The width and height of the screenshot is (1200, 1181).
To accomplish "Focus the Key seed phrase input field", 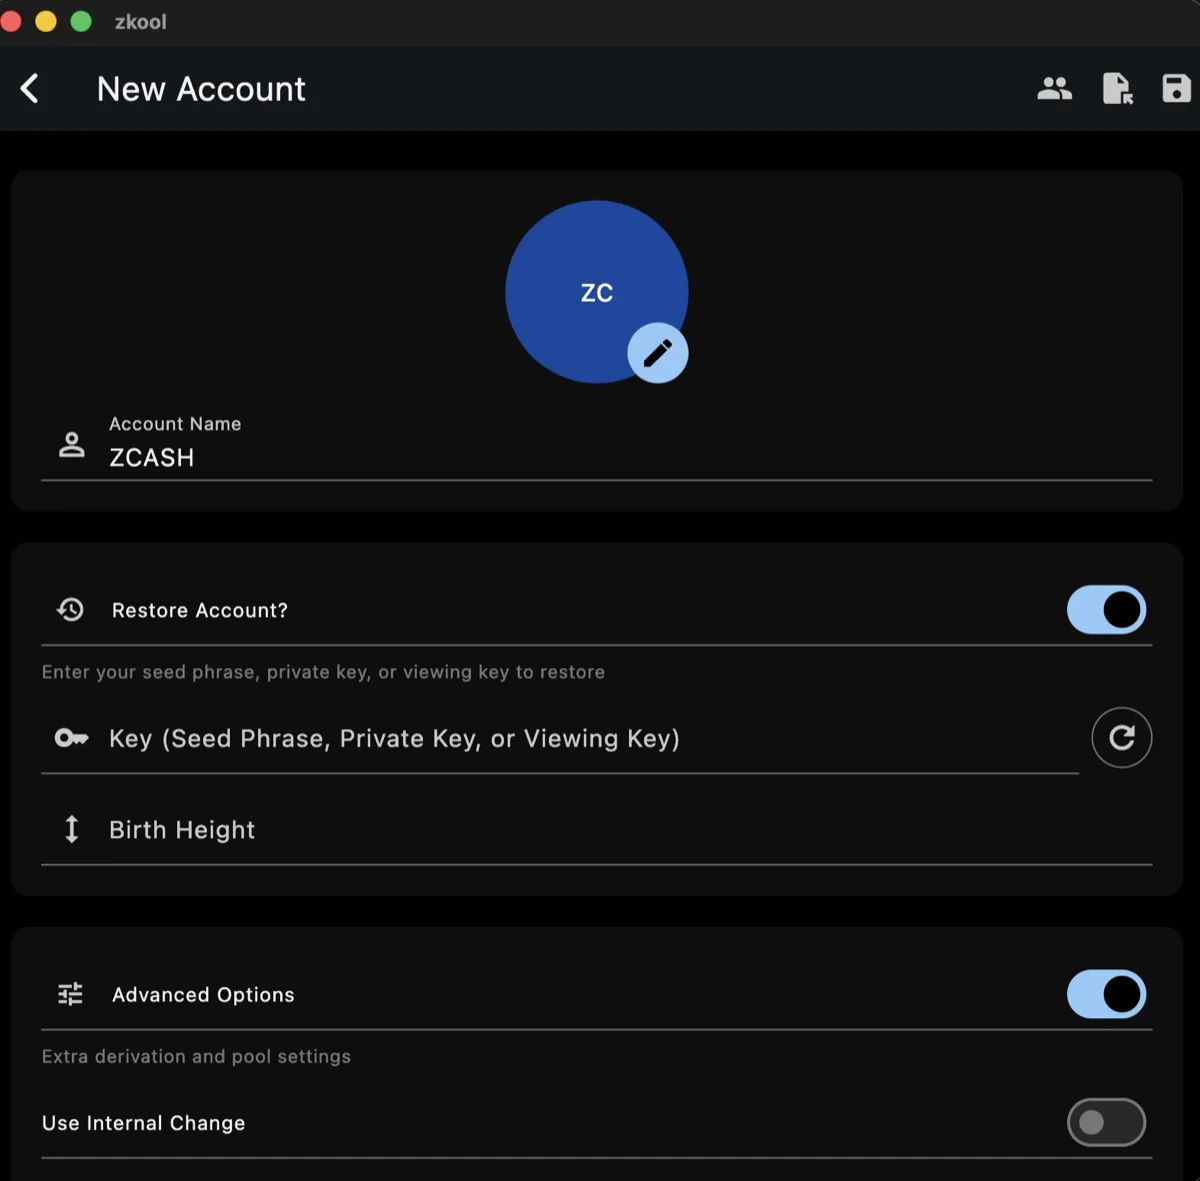I will [x=560, y=738].
